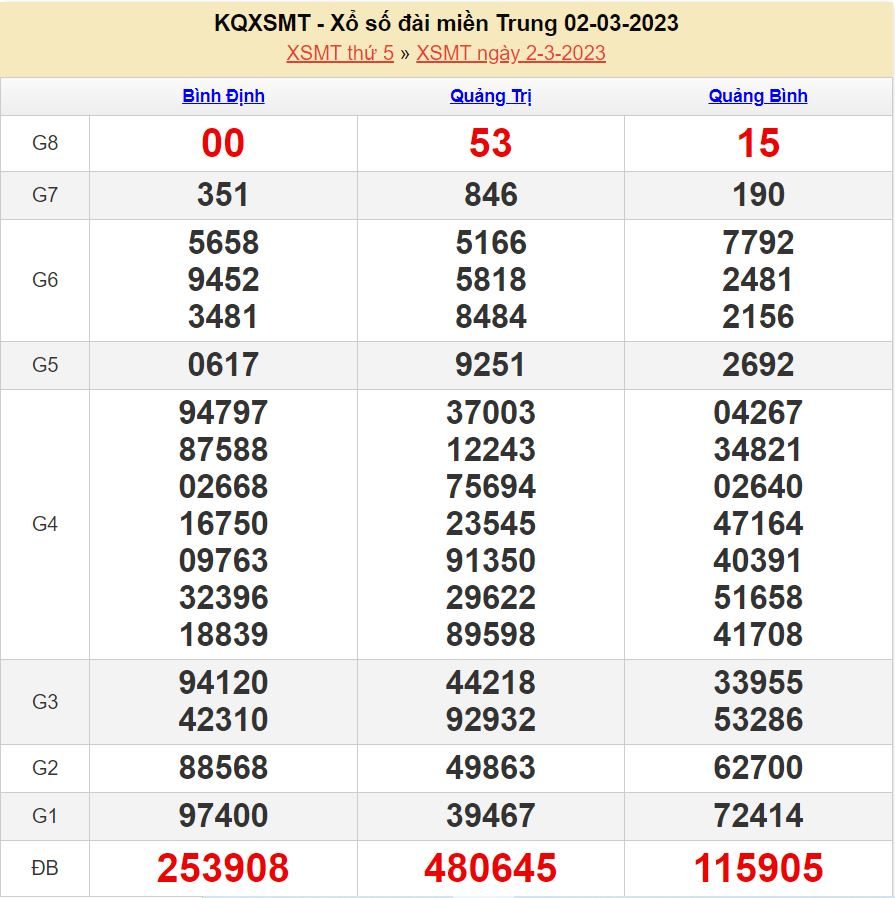Click G3 number 94120
Viewport: 895px width, 898px height.
point(223,683)
